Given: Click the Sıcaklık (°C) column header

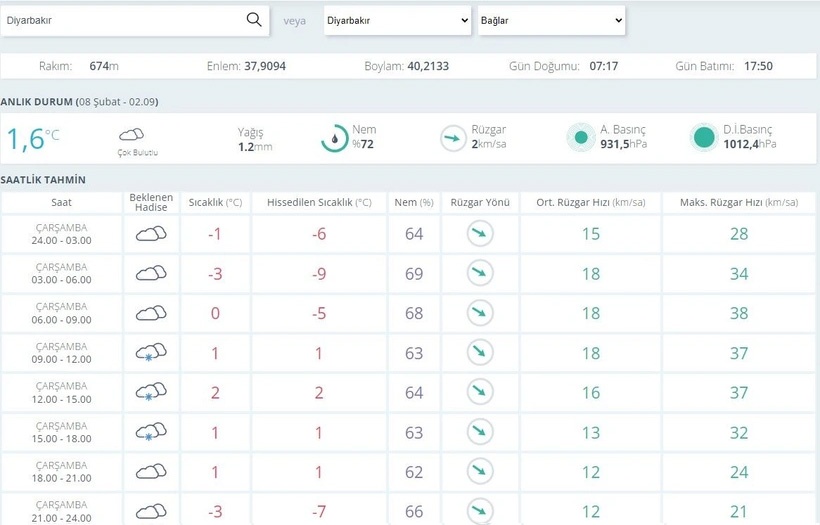Looking at the screenshot, I should tap(215, 202).
